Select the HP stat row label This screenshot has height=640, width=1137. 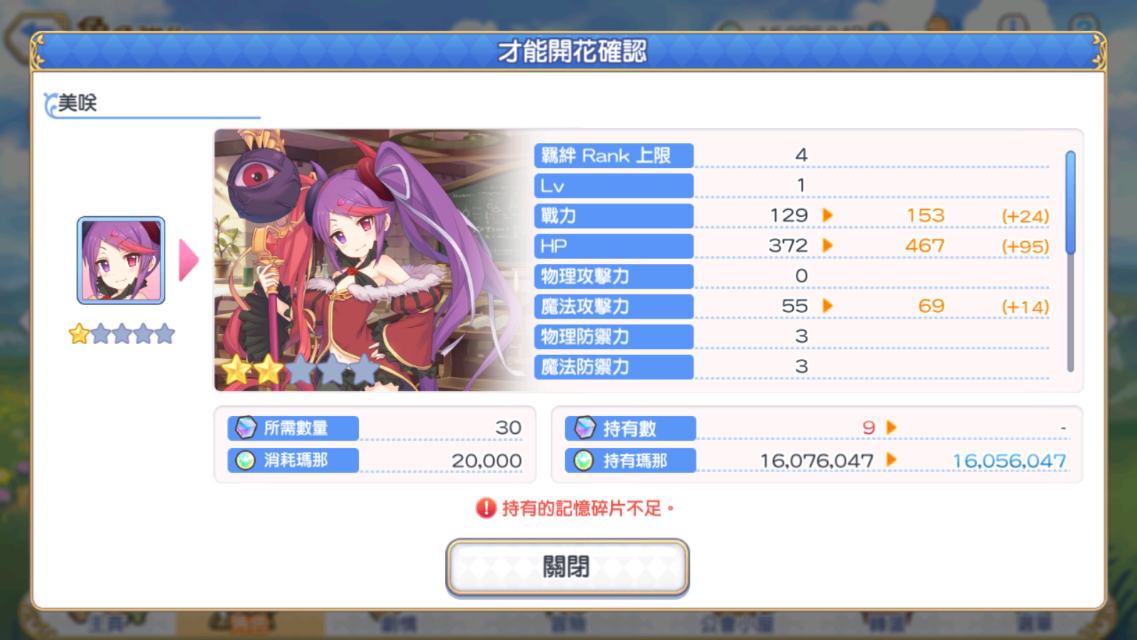(613, 246)
